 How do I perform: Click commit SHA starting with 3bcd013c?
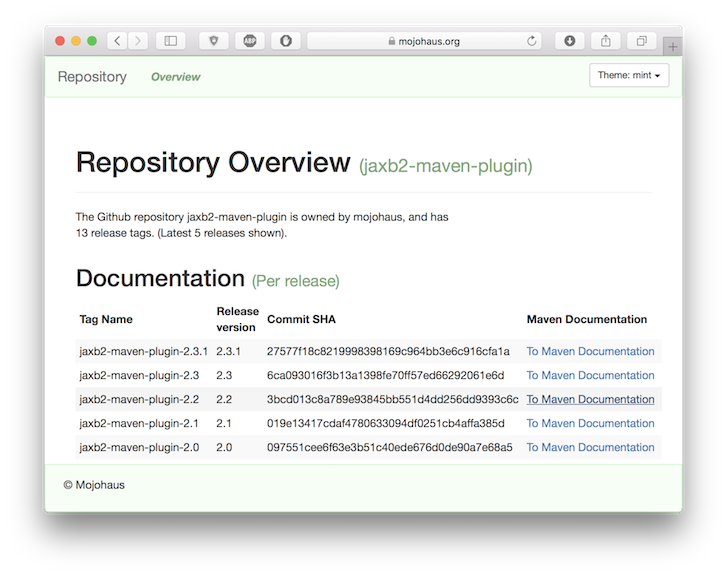pos(392,400)
